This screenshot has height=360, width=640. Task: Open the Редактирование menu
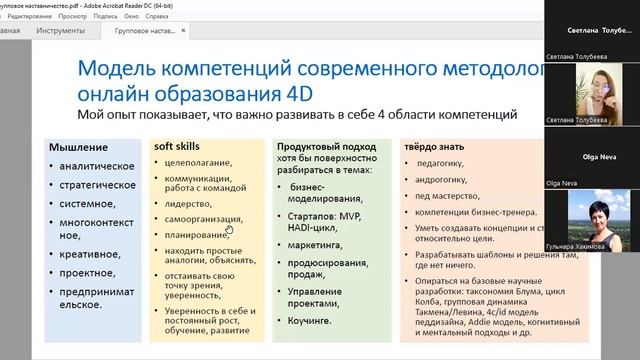point(29,16)
